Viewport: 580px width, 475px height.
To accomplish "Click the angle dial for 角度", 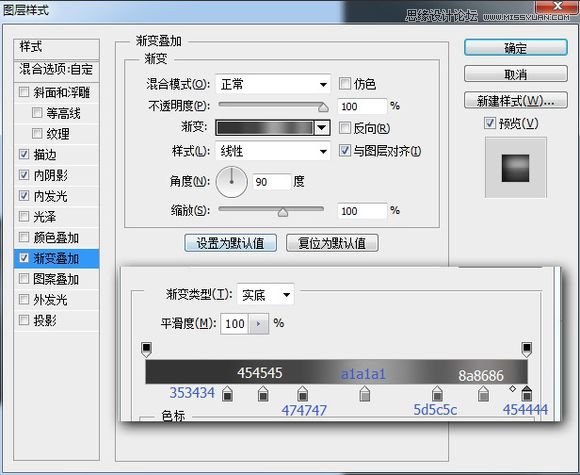I will pyautogui.click(x=232, y=182).
